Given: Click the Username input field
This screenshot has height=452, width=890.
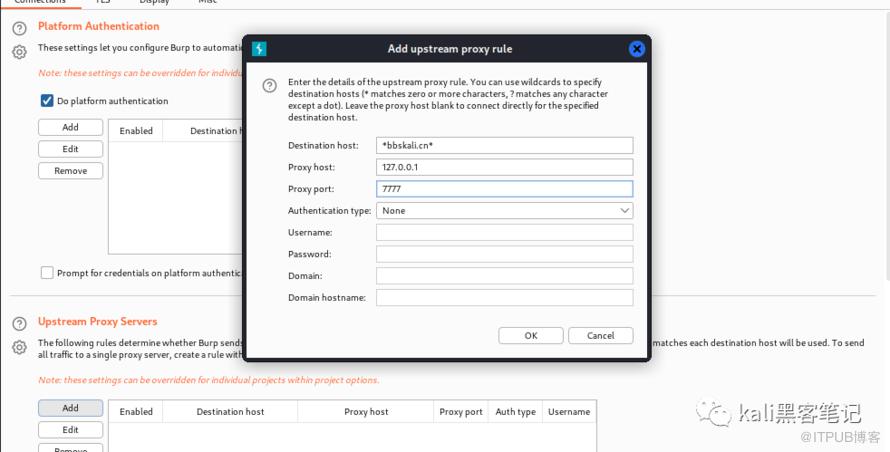Looking at the screenshot, I should [x=505, y=232].
